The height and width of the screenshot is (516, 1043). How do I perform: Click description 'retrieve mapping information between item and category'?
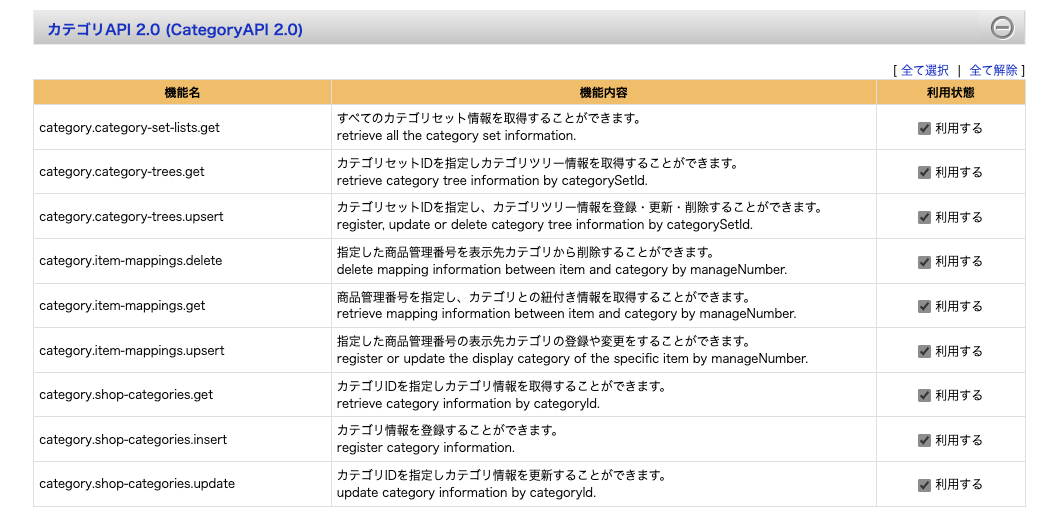click(x=566, y=314)
